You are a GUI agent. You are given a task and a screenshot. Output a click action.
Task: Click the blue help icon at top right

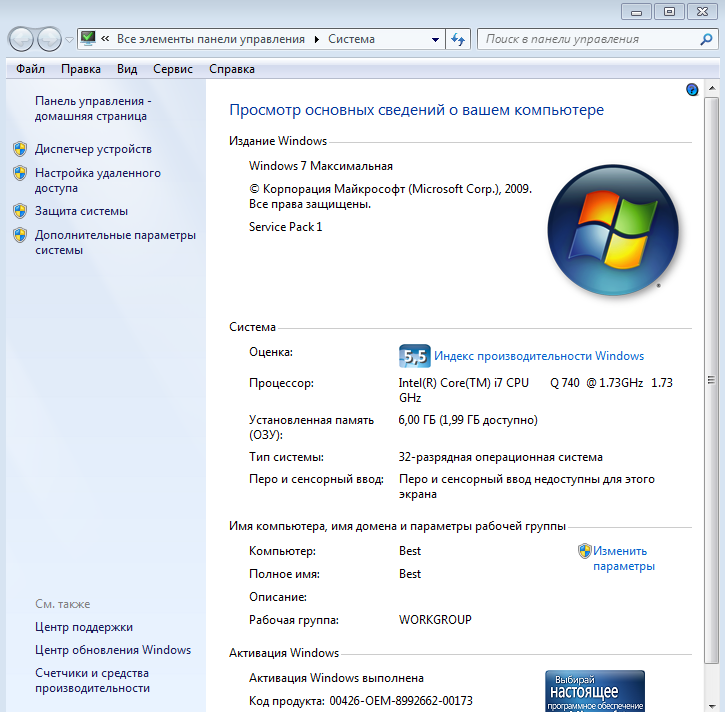tap(692, 89)
